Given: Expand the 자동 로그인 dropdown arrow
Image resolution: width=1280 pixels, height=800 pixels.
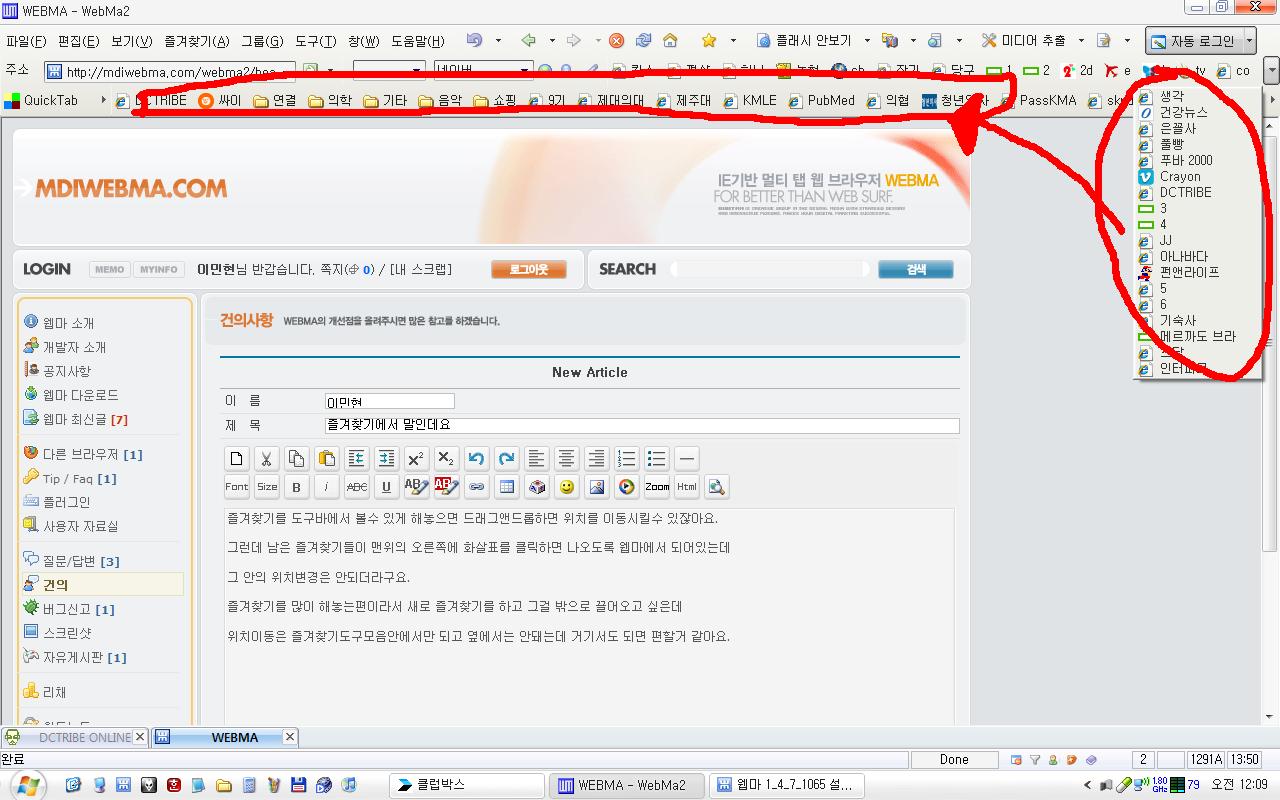Looking at the screenshot, I should click(x=1249, y=41).
